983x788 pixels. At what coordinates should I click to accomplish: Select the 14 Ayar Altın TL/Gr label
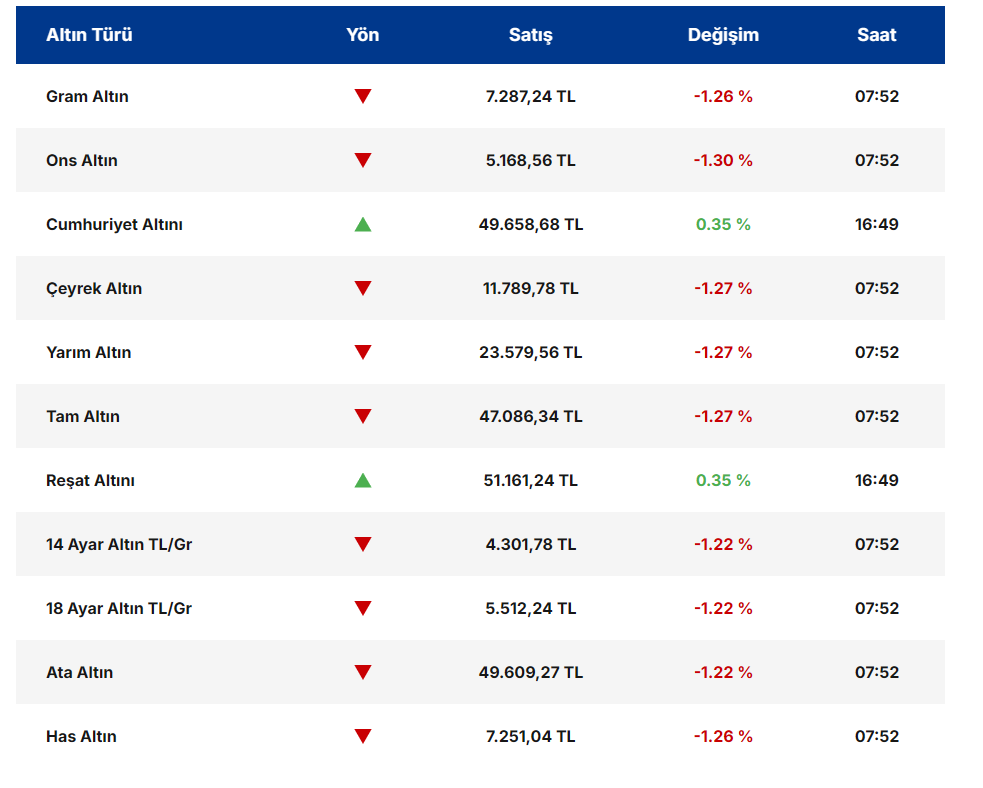(119, 544)
